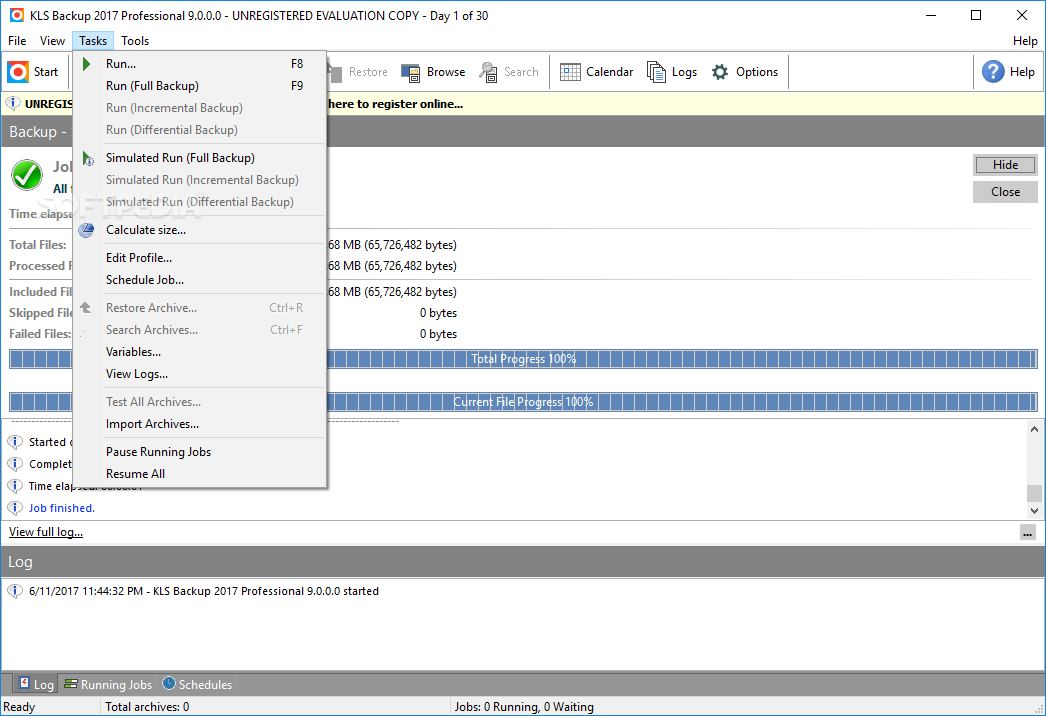Click the blue Help question mark icon
This screenshot has height=716, width=1046.
(x=993, y=71)
